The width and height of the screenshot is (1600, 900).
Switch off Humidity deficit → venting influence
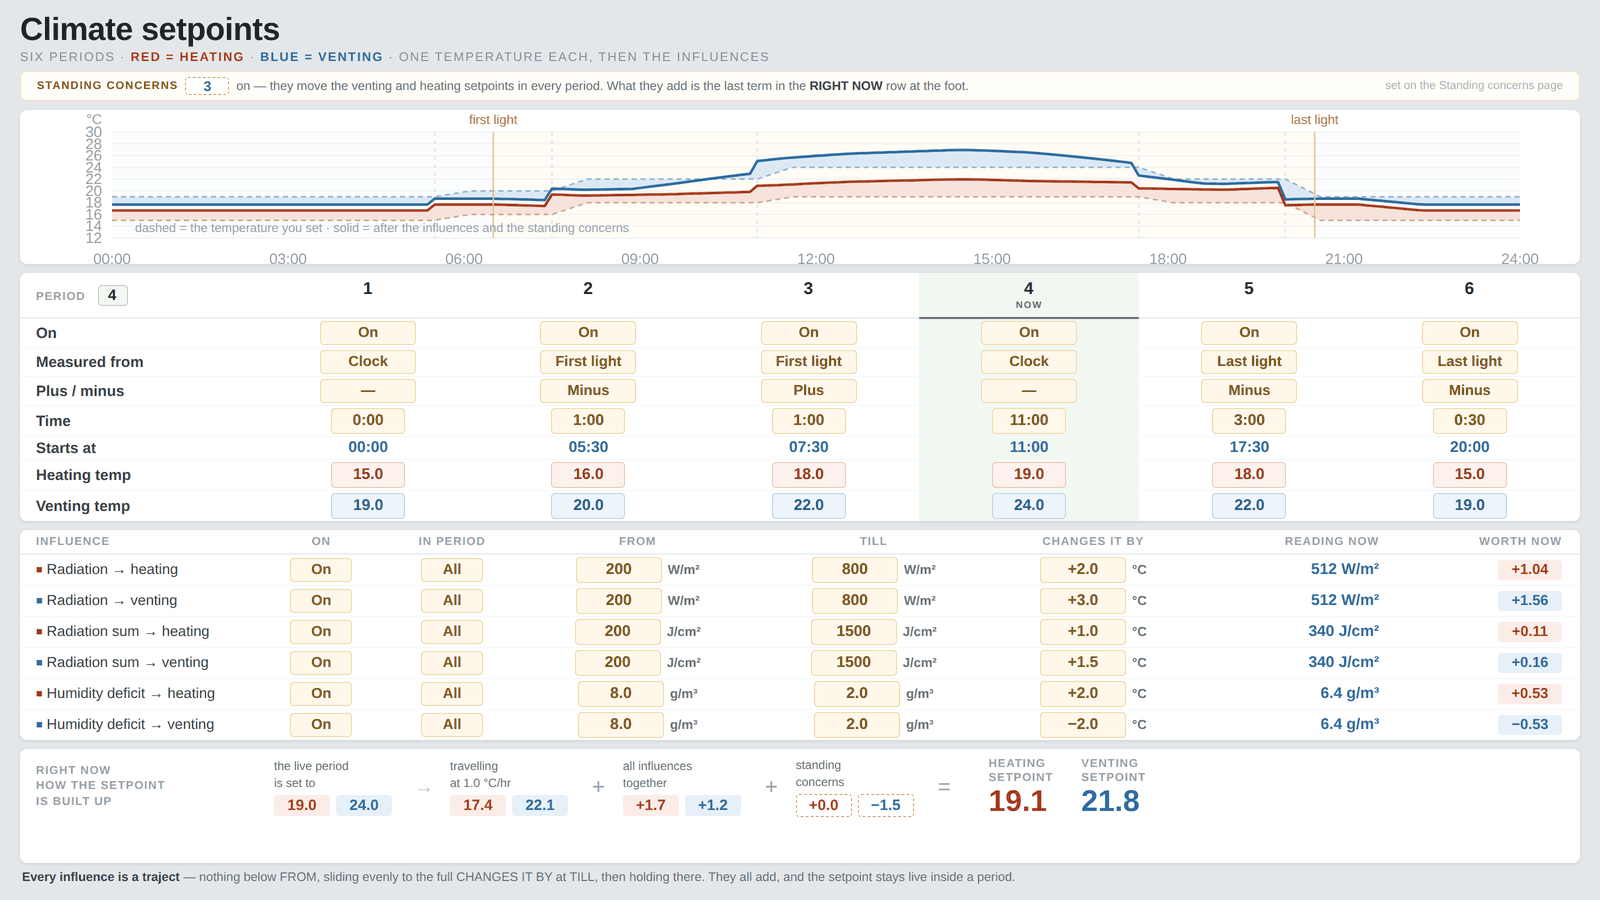321,725
